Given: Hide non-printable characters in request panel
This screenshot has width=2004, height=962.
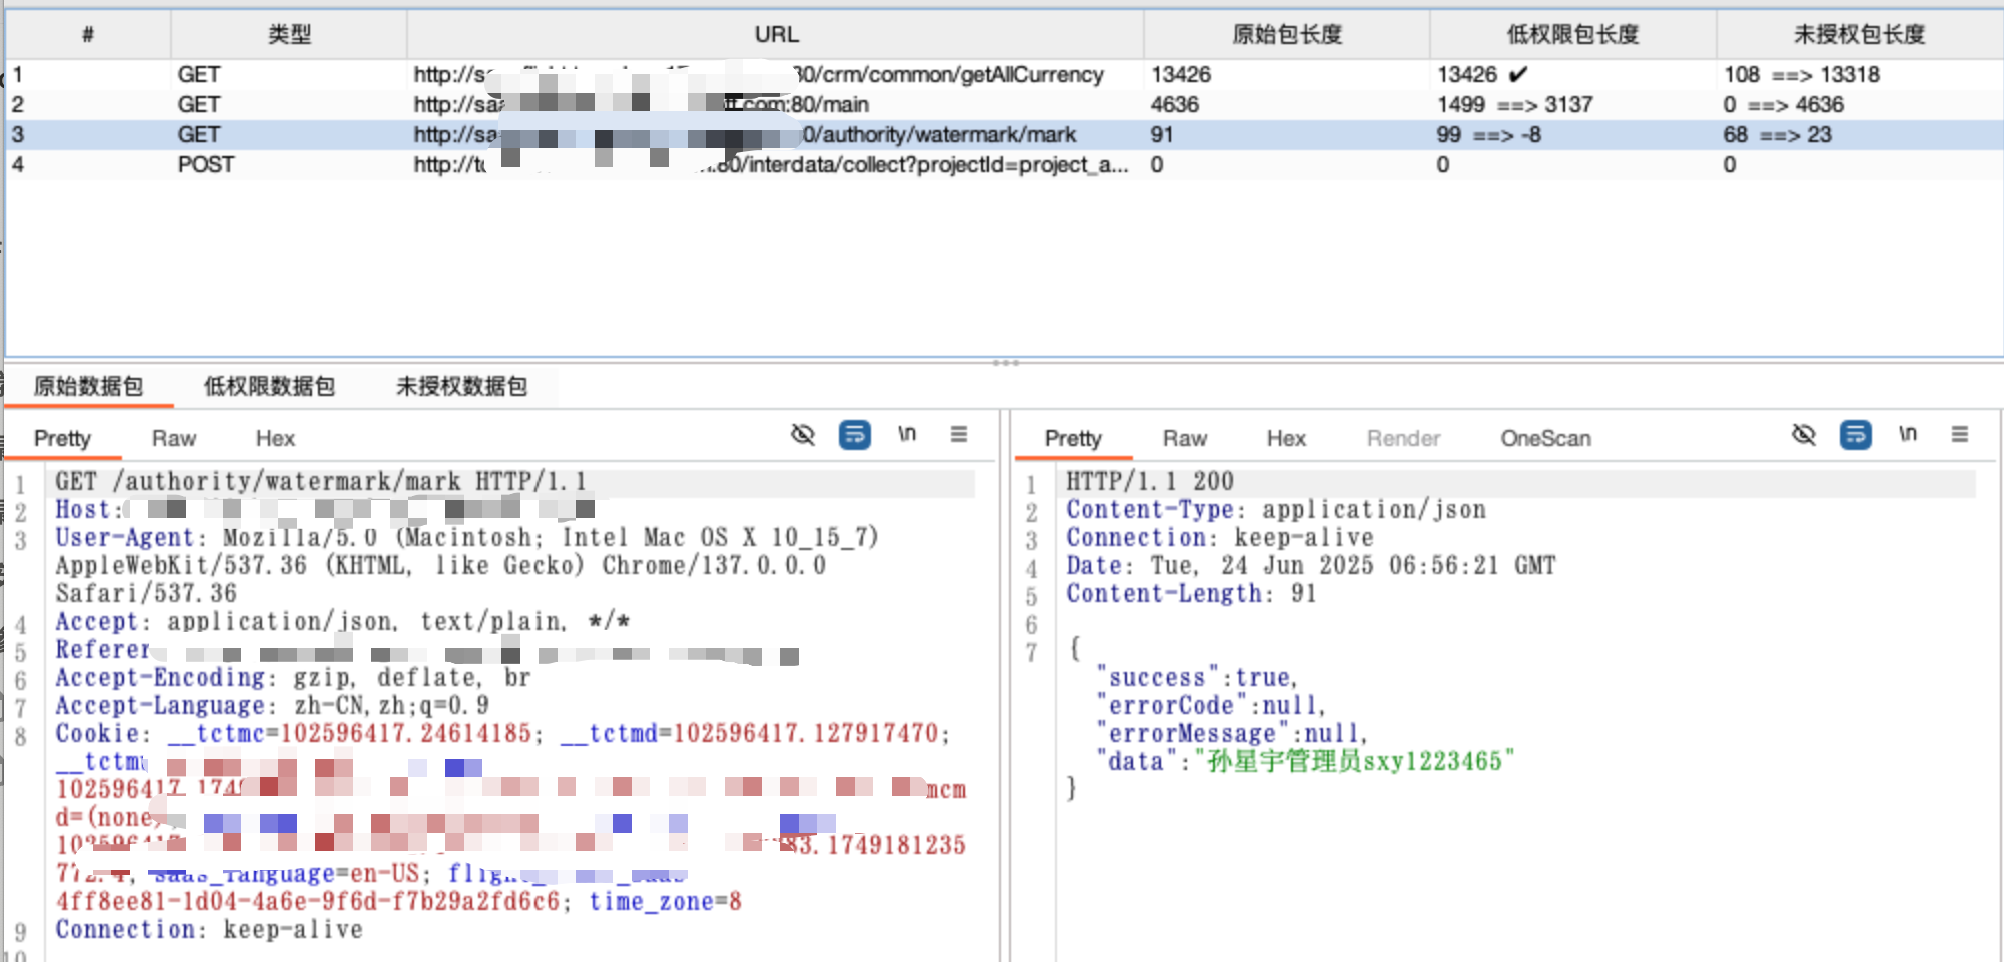Looking at the screenshot, I should (x=803, y=435).
